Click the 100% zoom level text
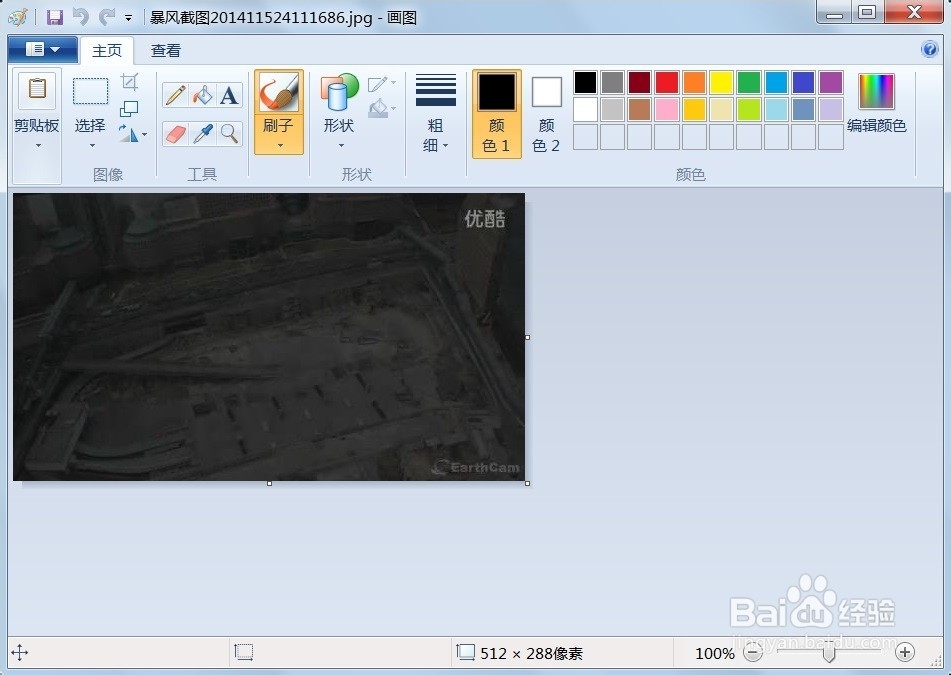The height and width of the screenshot is (675, 951). (x=715, y=653)
